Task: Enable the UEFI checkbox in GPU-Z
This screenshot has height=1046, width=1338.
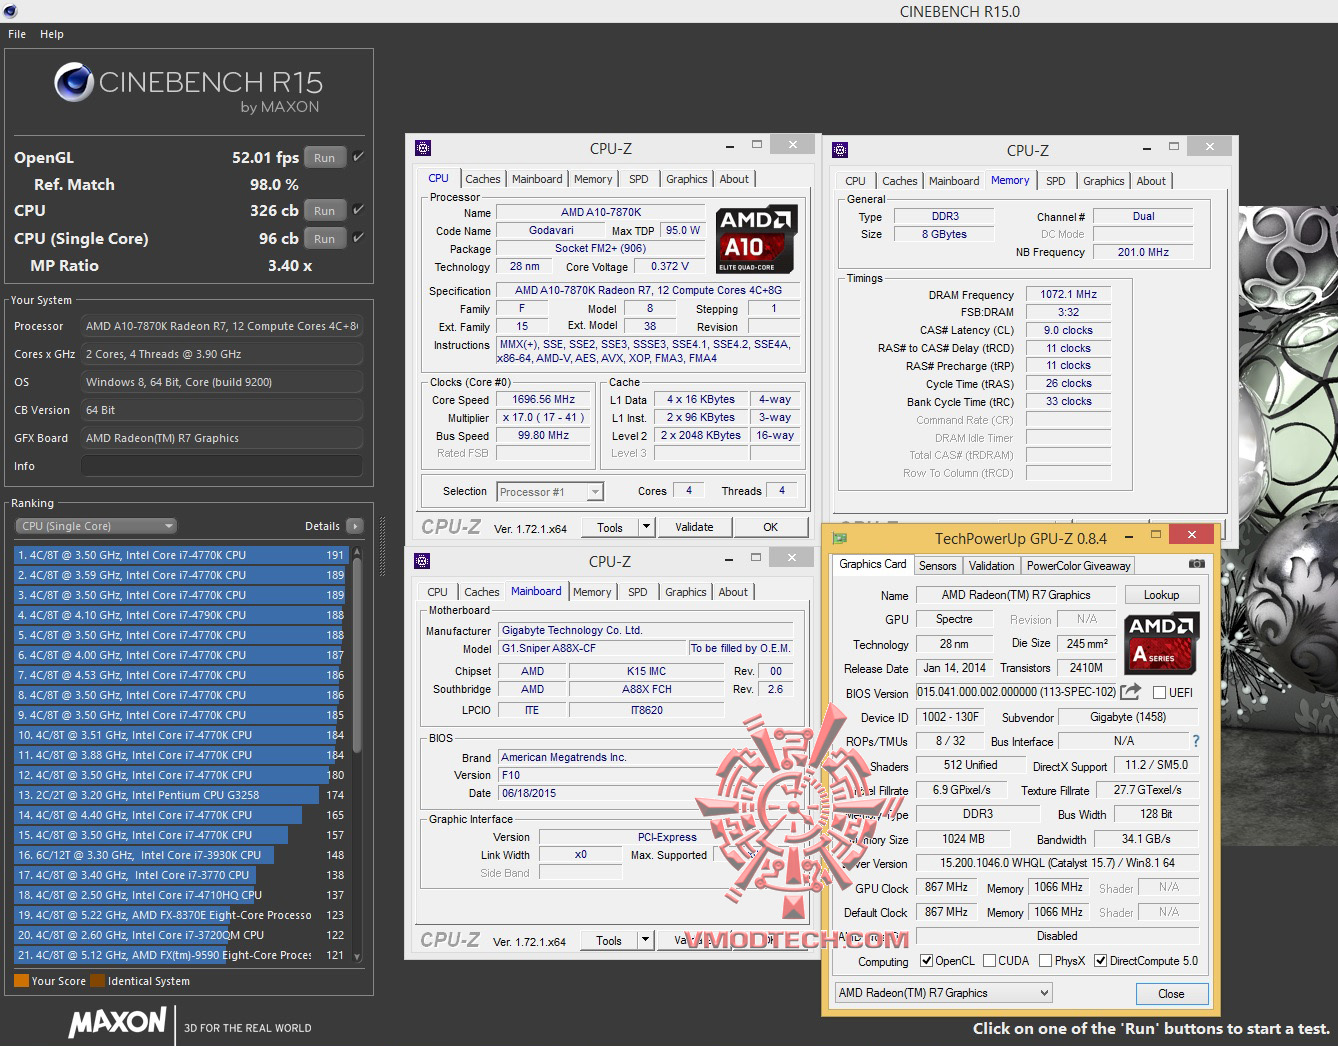Action: click(1159, 693)
